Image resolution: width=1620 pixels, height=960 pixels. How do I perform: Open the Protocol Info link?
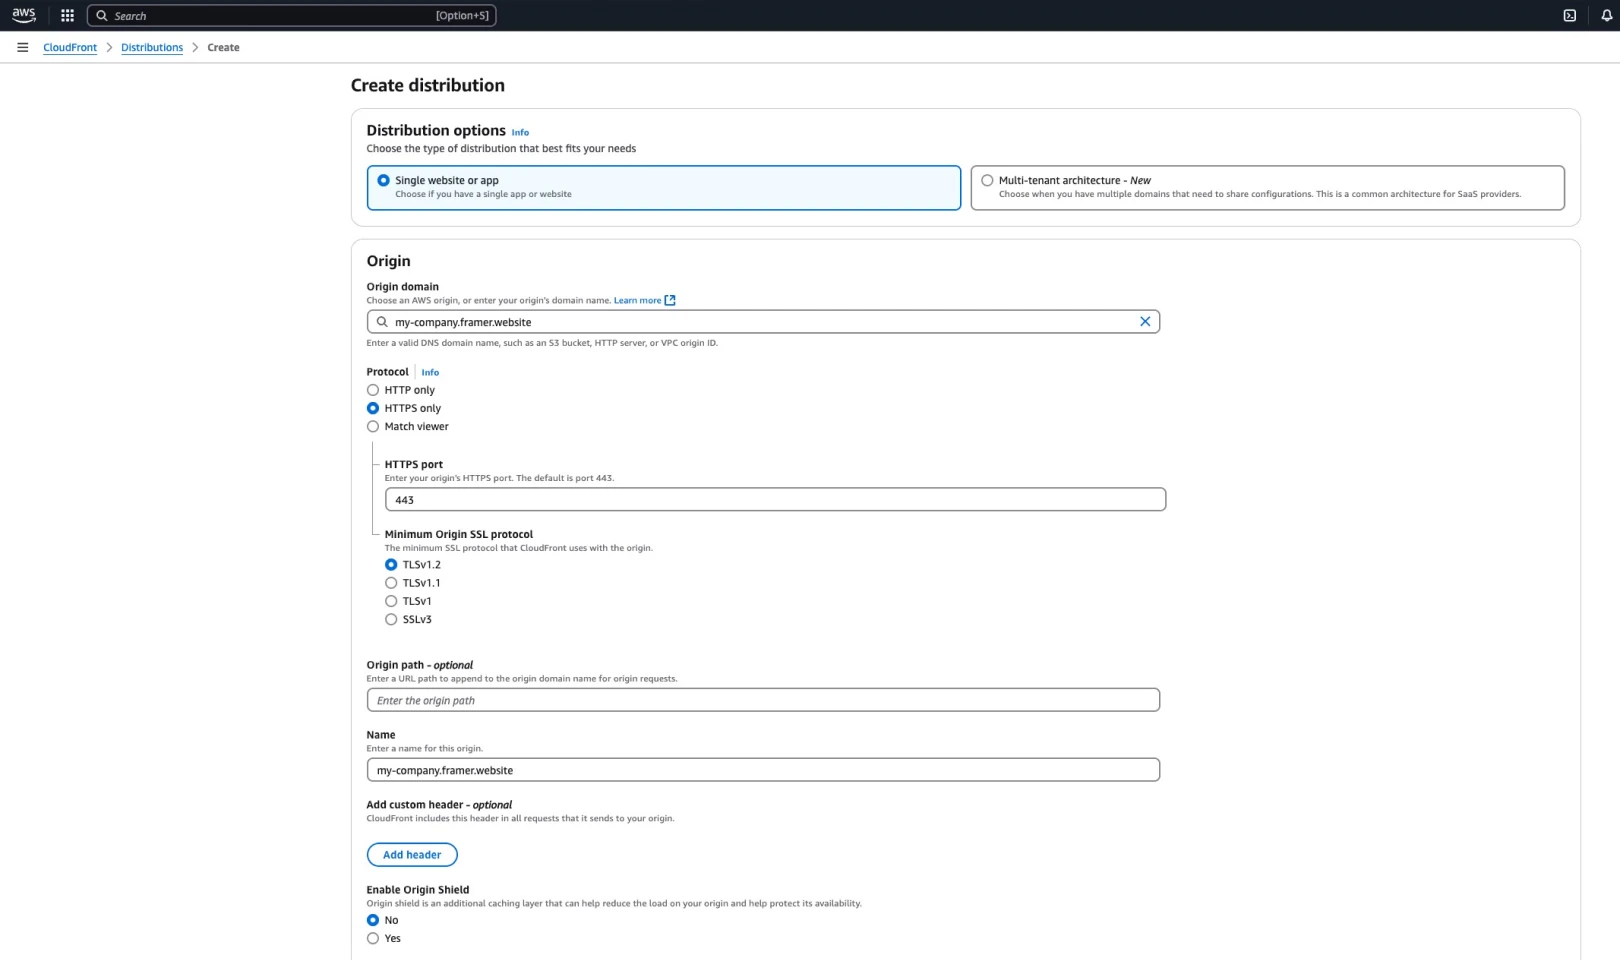click(430, 372)
